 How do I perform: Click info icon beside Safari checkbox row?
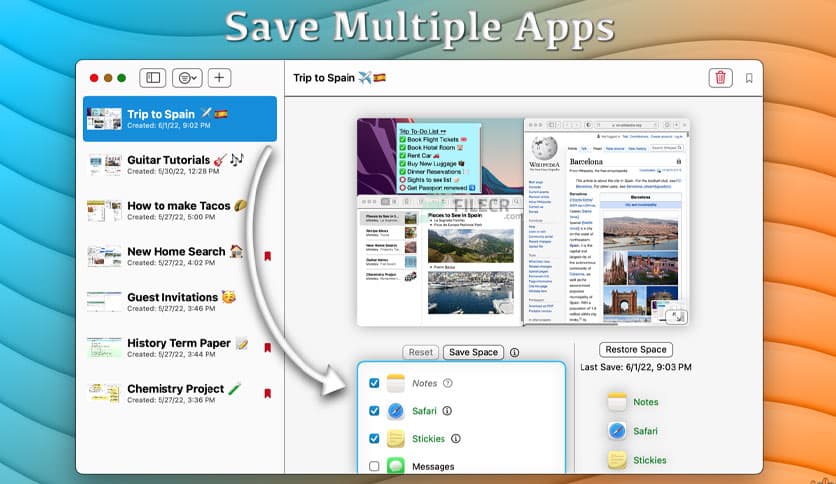(x=447, y=410)
